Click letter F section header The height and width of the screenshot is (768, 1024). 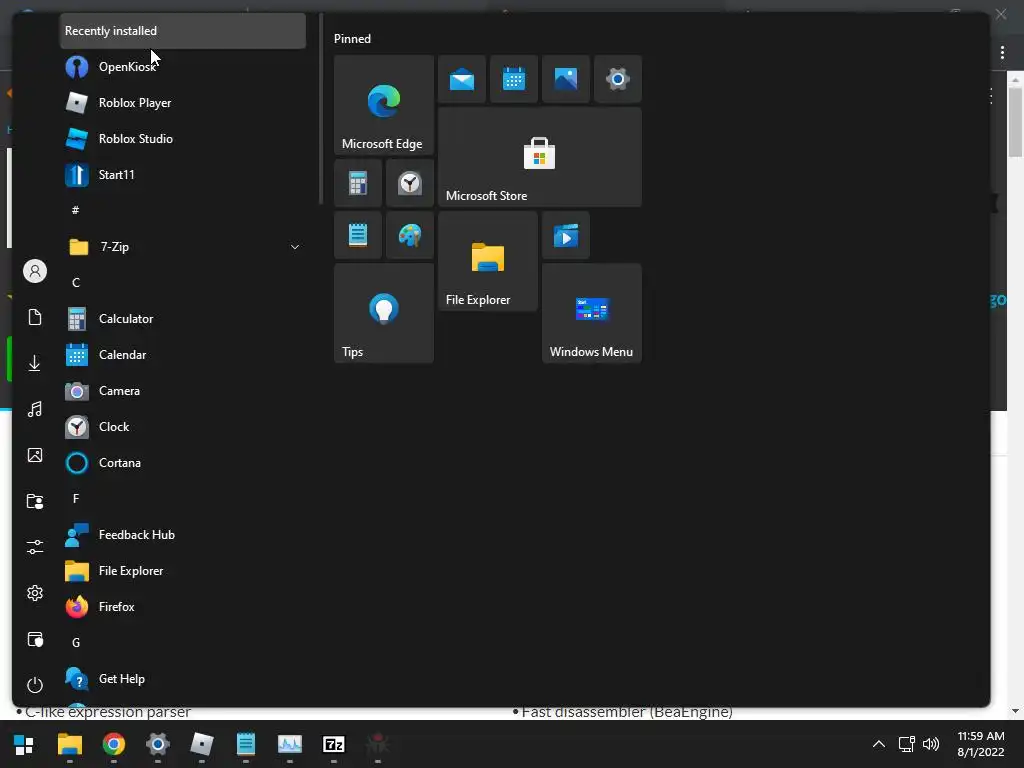pos(76,499)
